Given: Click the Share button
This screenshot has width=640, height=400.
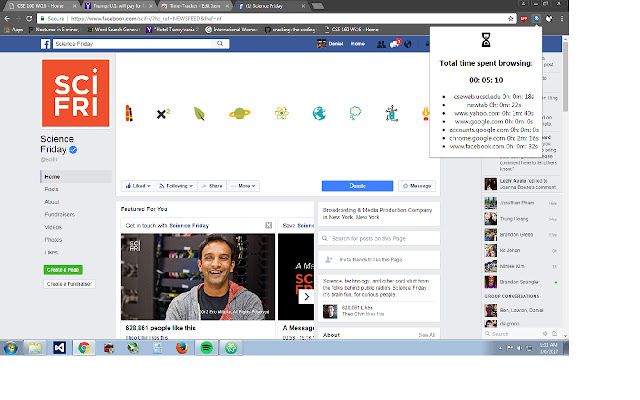Looking at the screenshot, I should pyautogui.click(x=212, y=186).
